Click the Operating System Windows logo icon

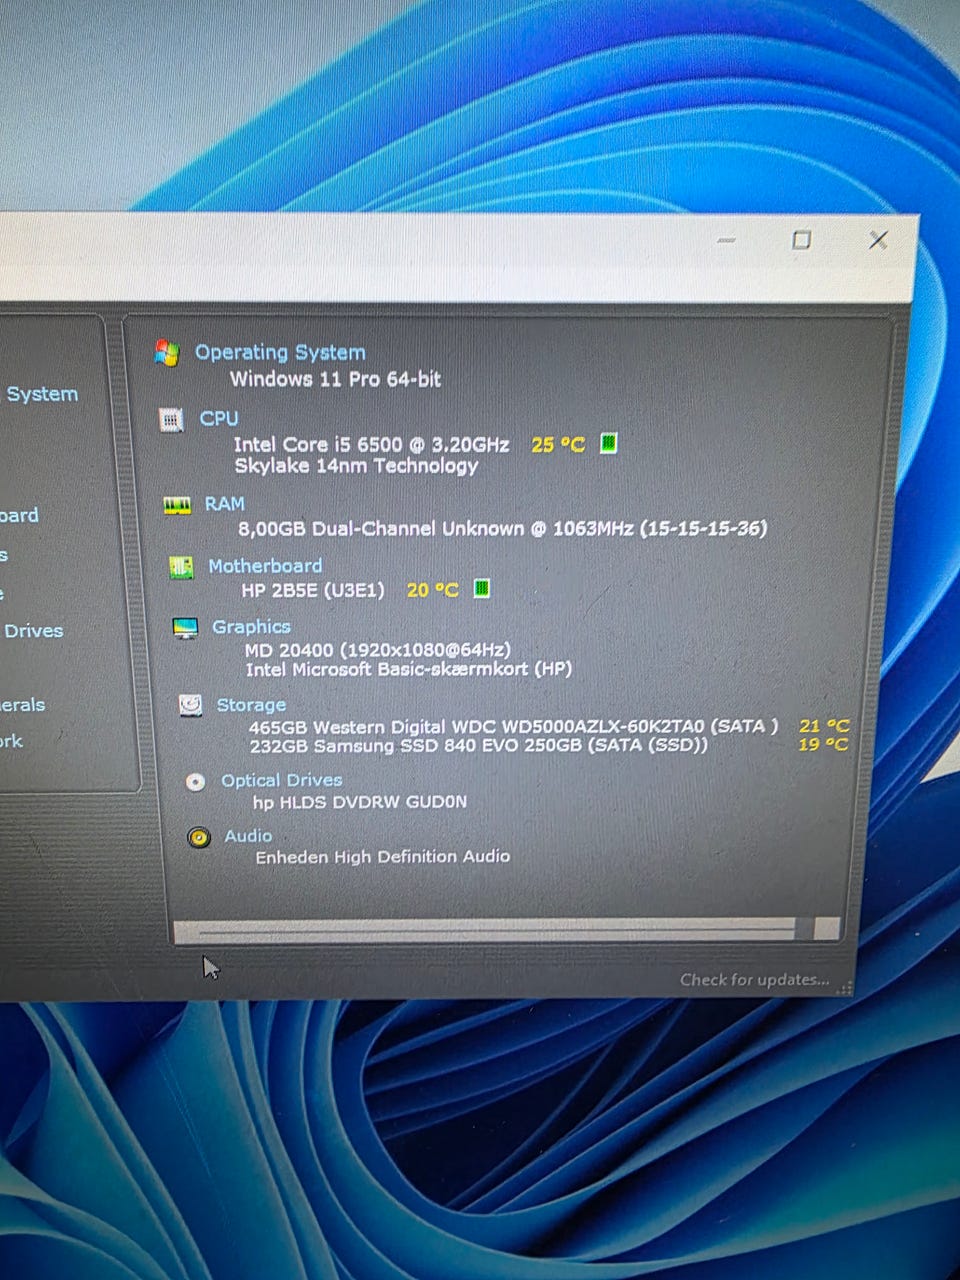[x=166, y=352]
